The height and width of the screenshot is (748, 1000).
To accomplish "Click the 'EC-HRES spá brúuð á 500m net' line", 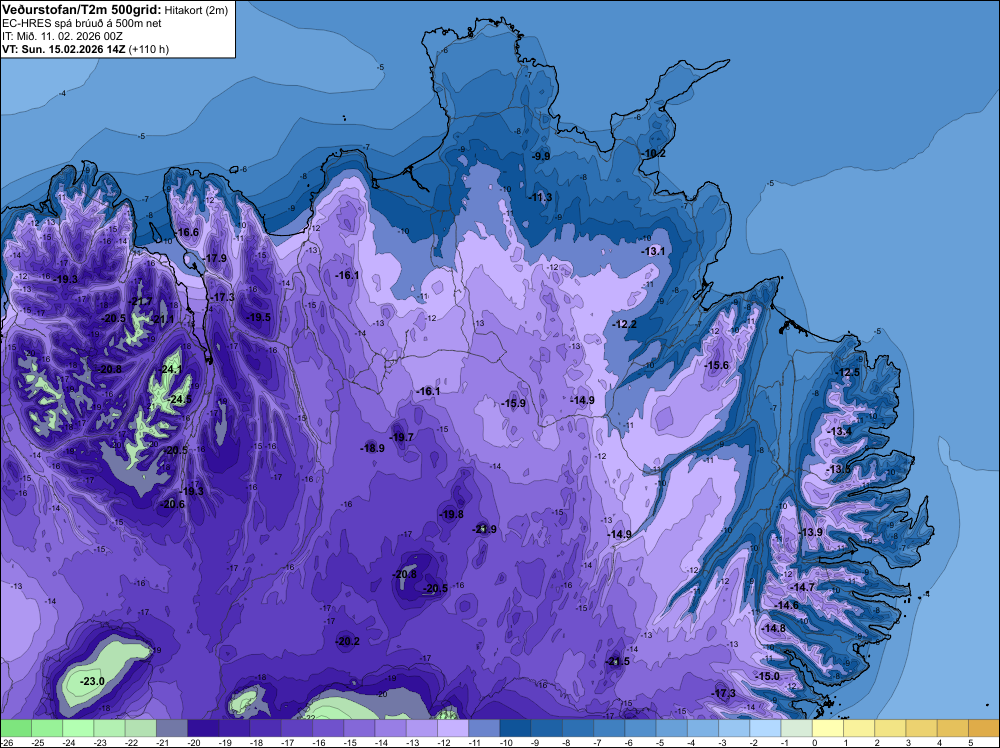I will point(82,23).
